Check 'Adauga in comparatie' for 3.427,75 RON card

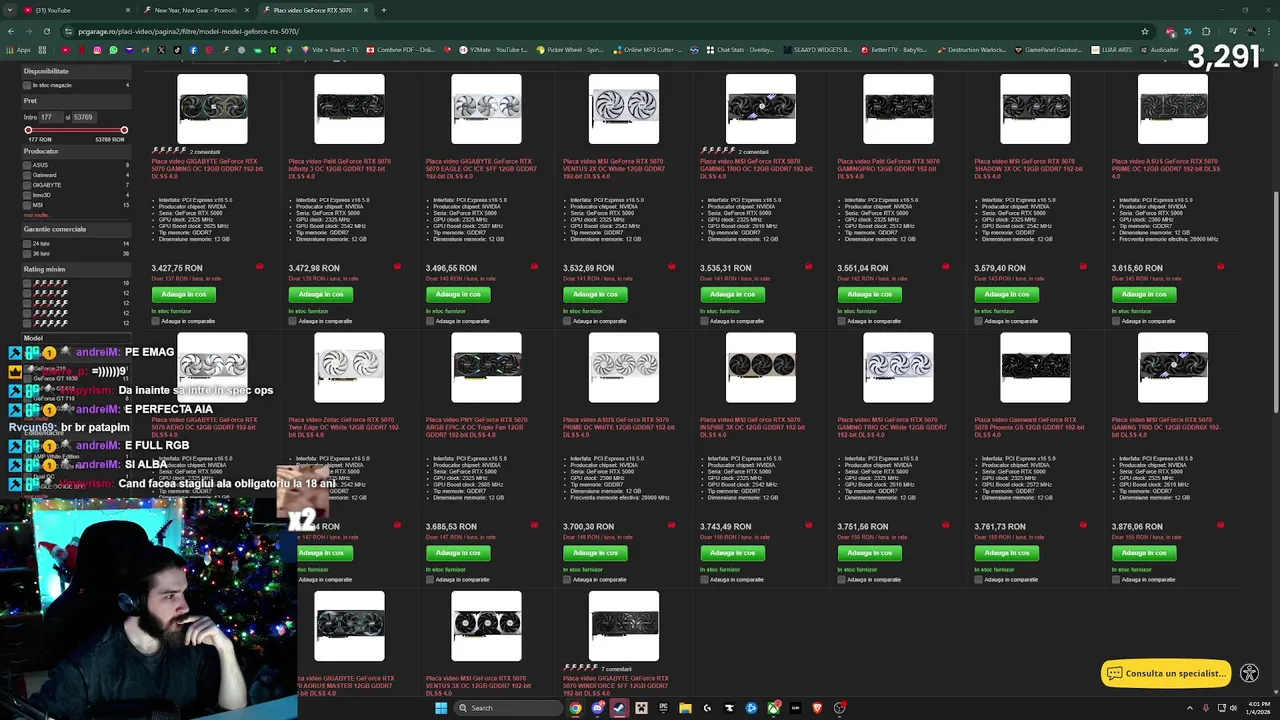click(x=155, y=321)
